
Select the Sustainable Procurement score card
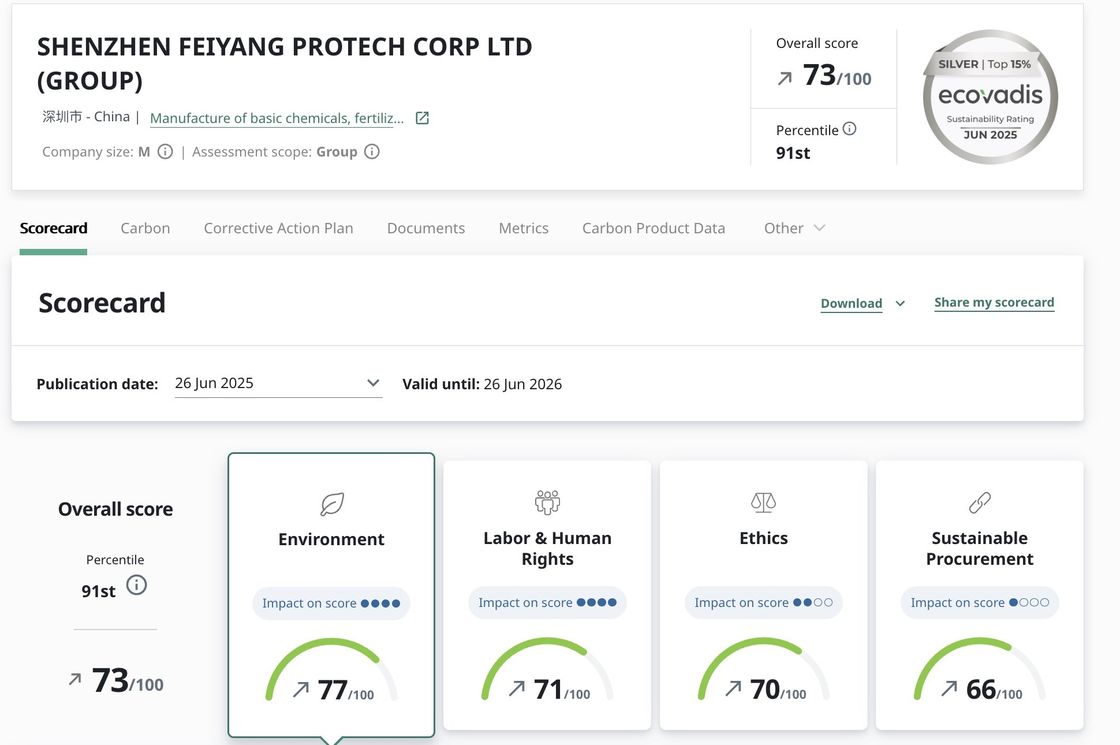click(979, 595)
